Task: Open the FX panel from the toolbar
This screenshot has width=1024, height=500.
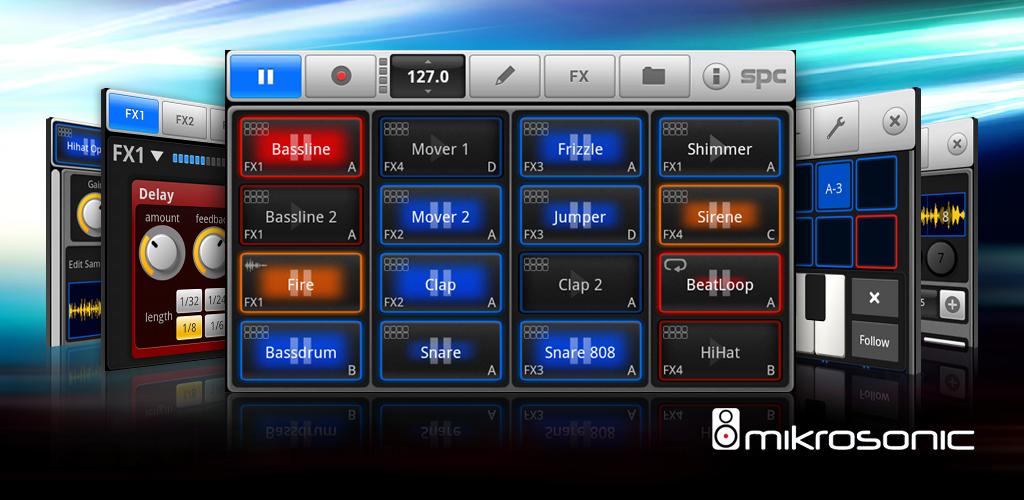Action: click(579, 76)
